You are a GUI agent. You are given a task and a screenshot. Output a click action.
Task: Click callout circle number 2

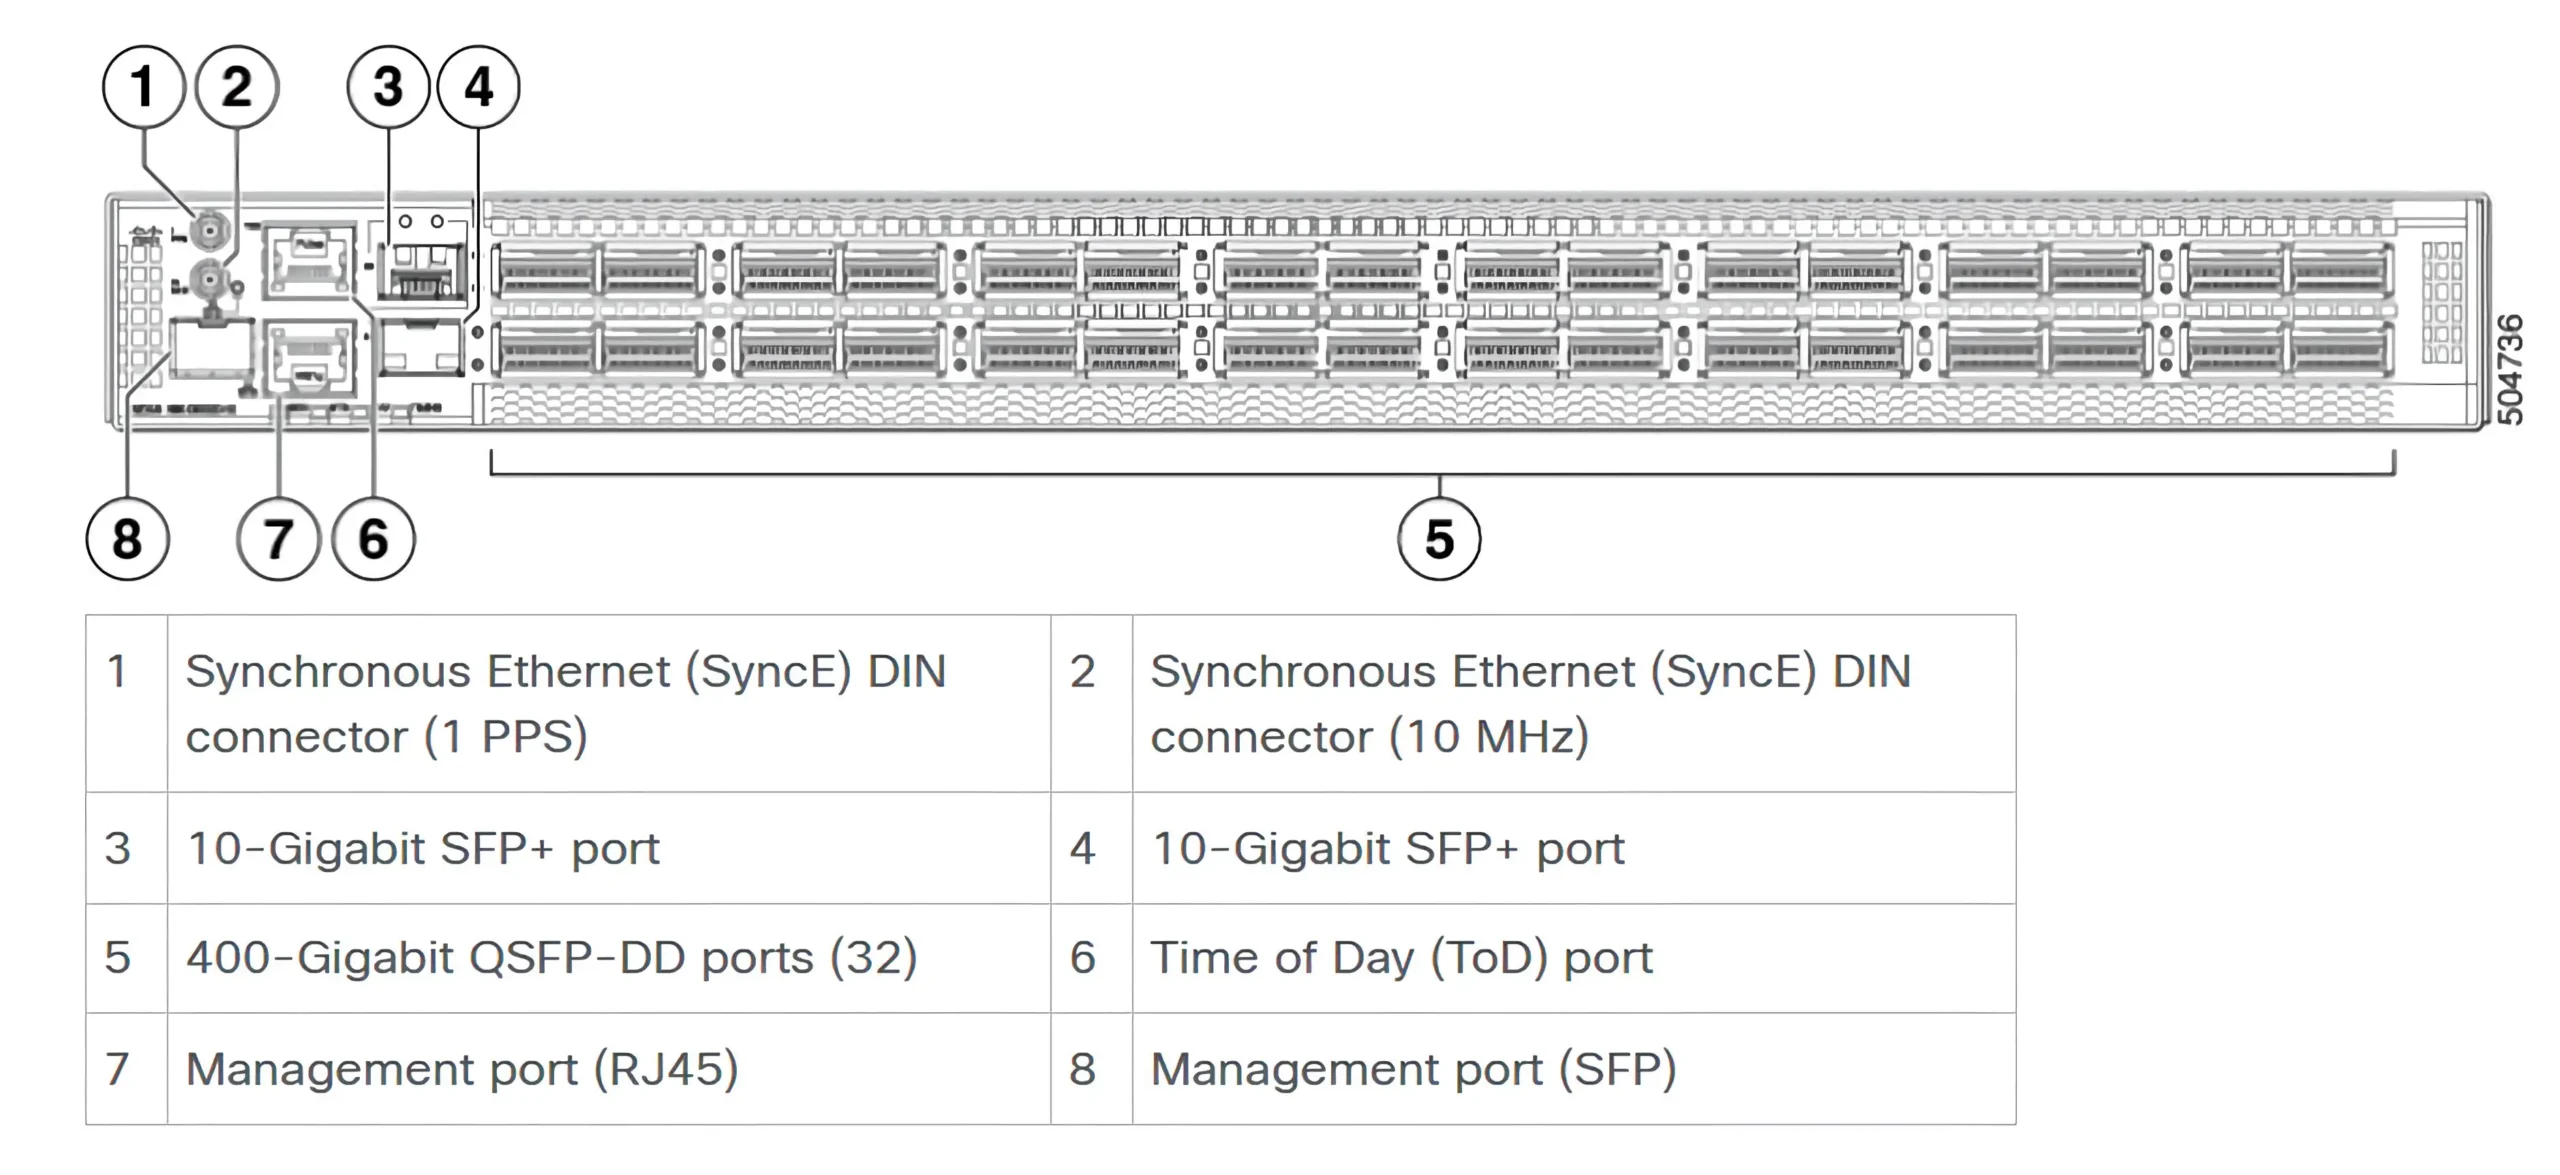(237, 87)
